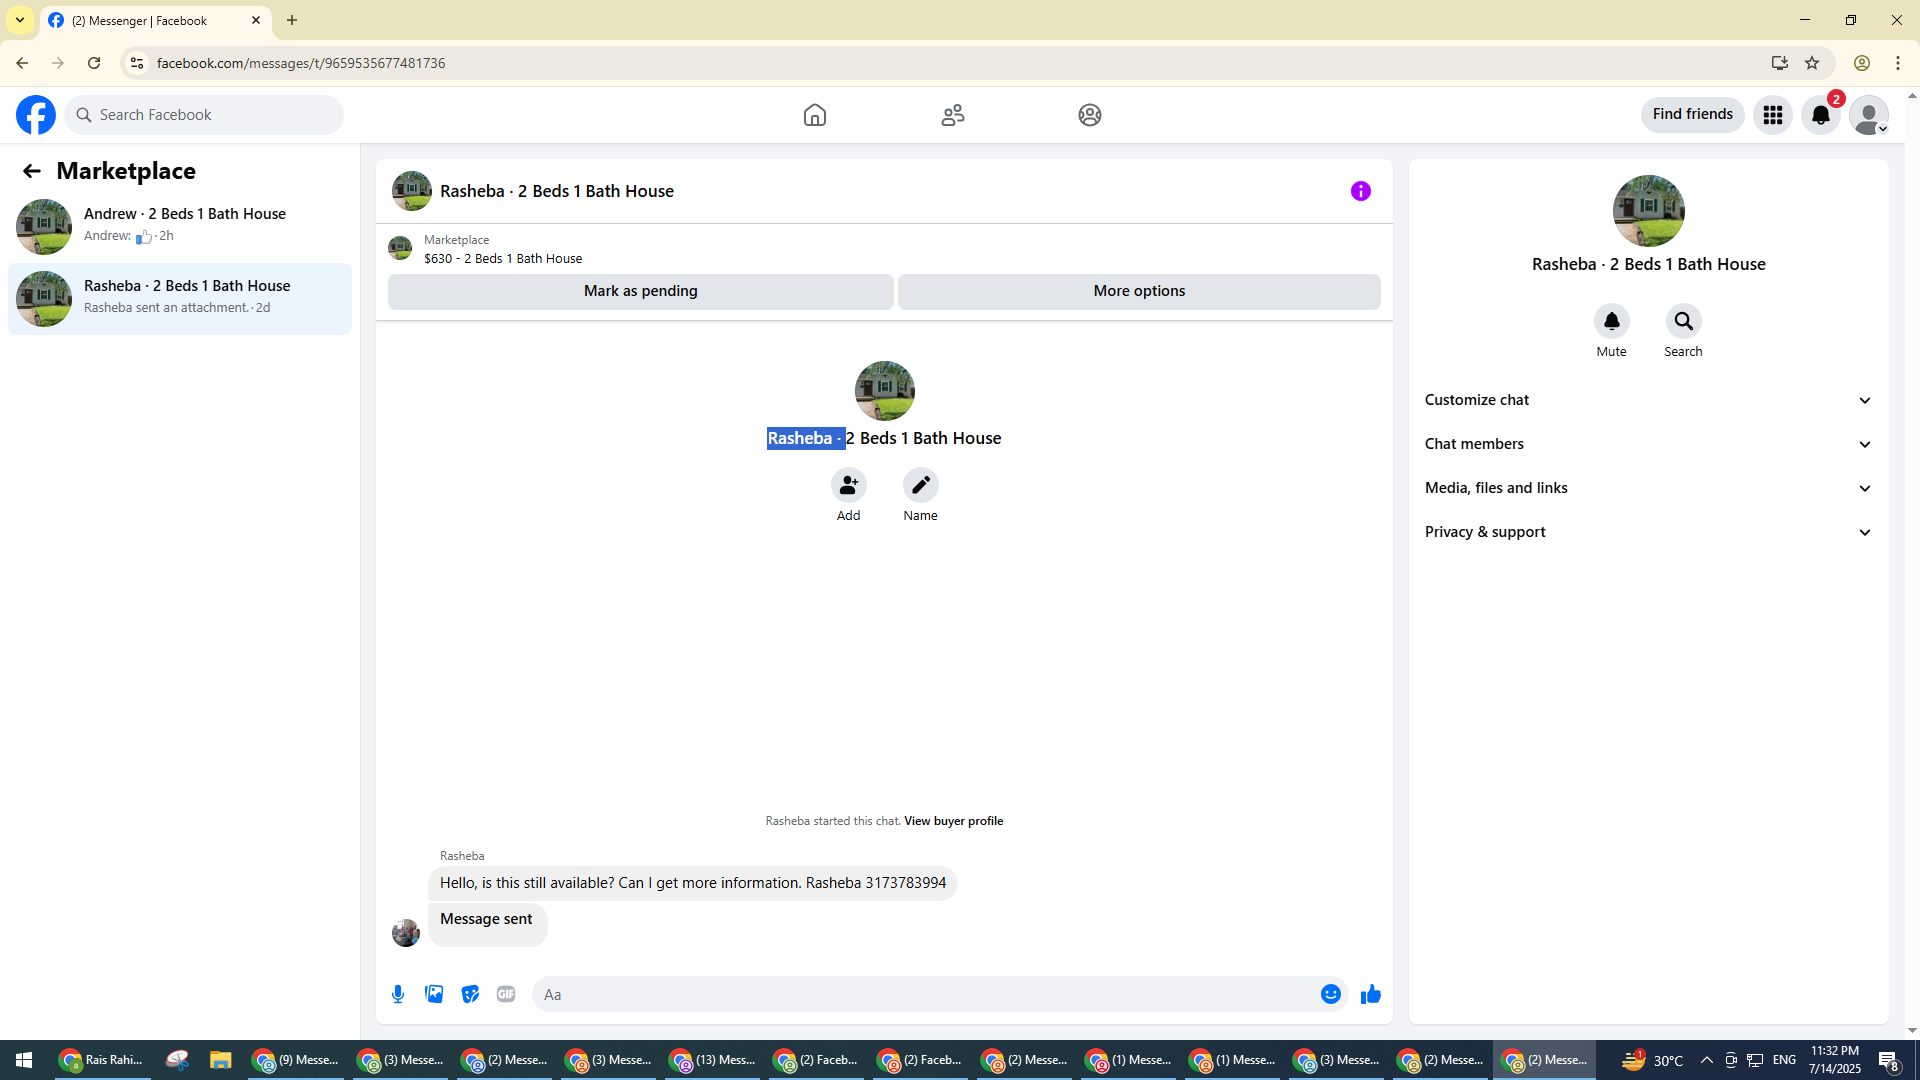Click the View buyer profile link
Image resolution: width=1920 pixels, height=1080 pixels.
[953, 821]
